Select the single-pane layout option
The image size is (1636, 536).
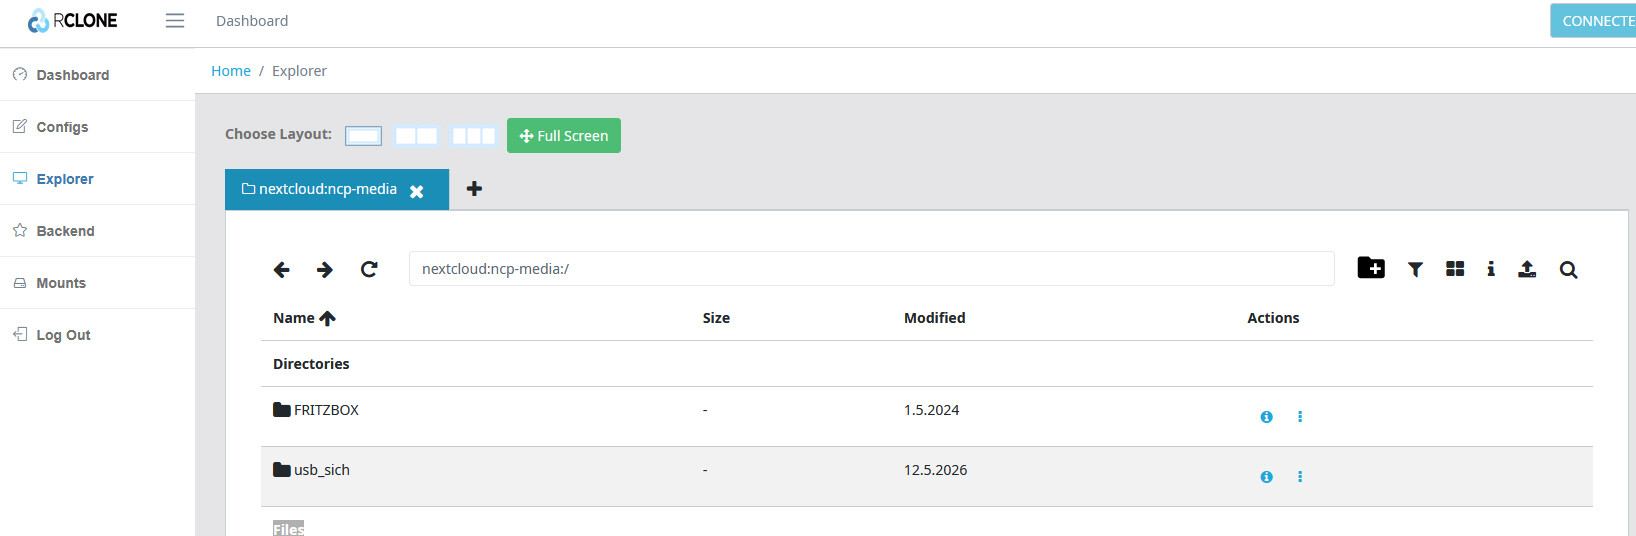point(363,136)
